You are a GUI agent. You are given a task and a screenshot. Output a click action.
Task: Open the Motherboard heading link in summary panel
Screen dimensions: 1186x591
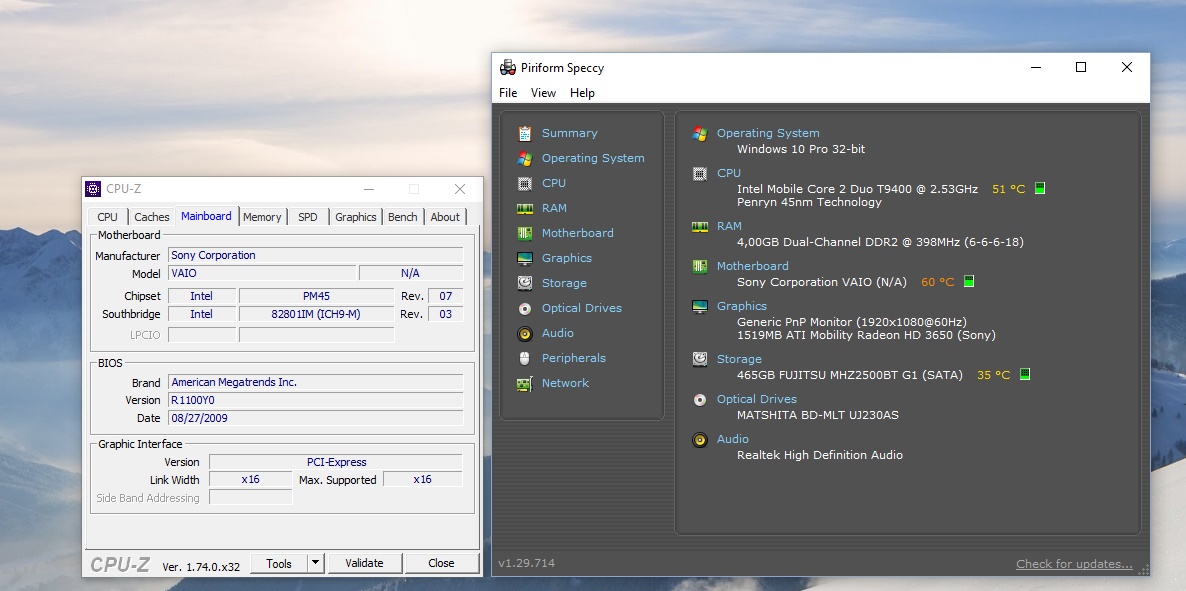pos(753,266)
